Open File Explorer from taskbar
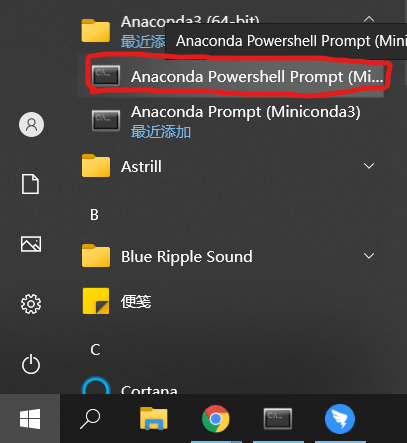This screenshot has height=443, width=407. click(x=154, y=419)
